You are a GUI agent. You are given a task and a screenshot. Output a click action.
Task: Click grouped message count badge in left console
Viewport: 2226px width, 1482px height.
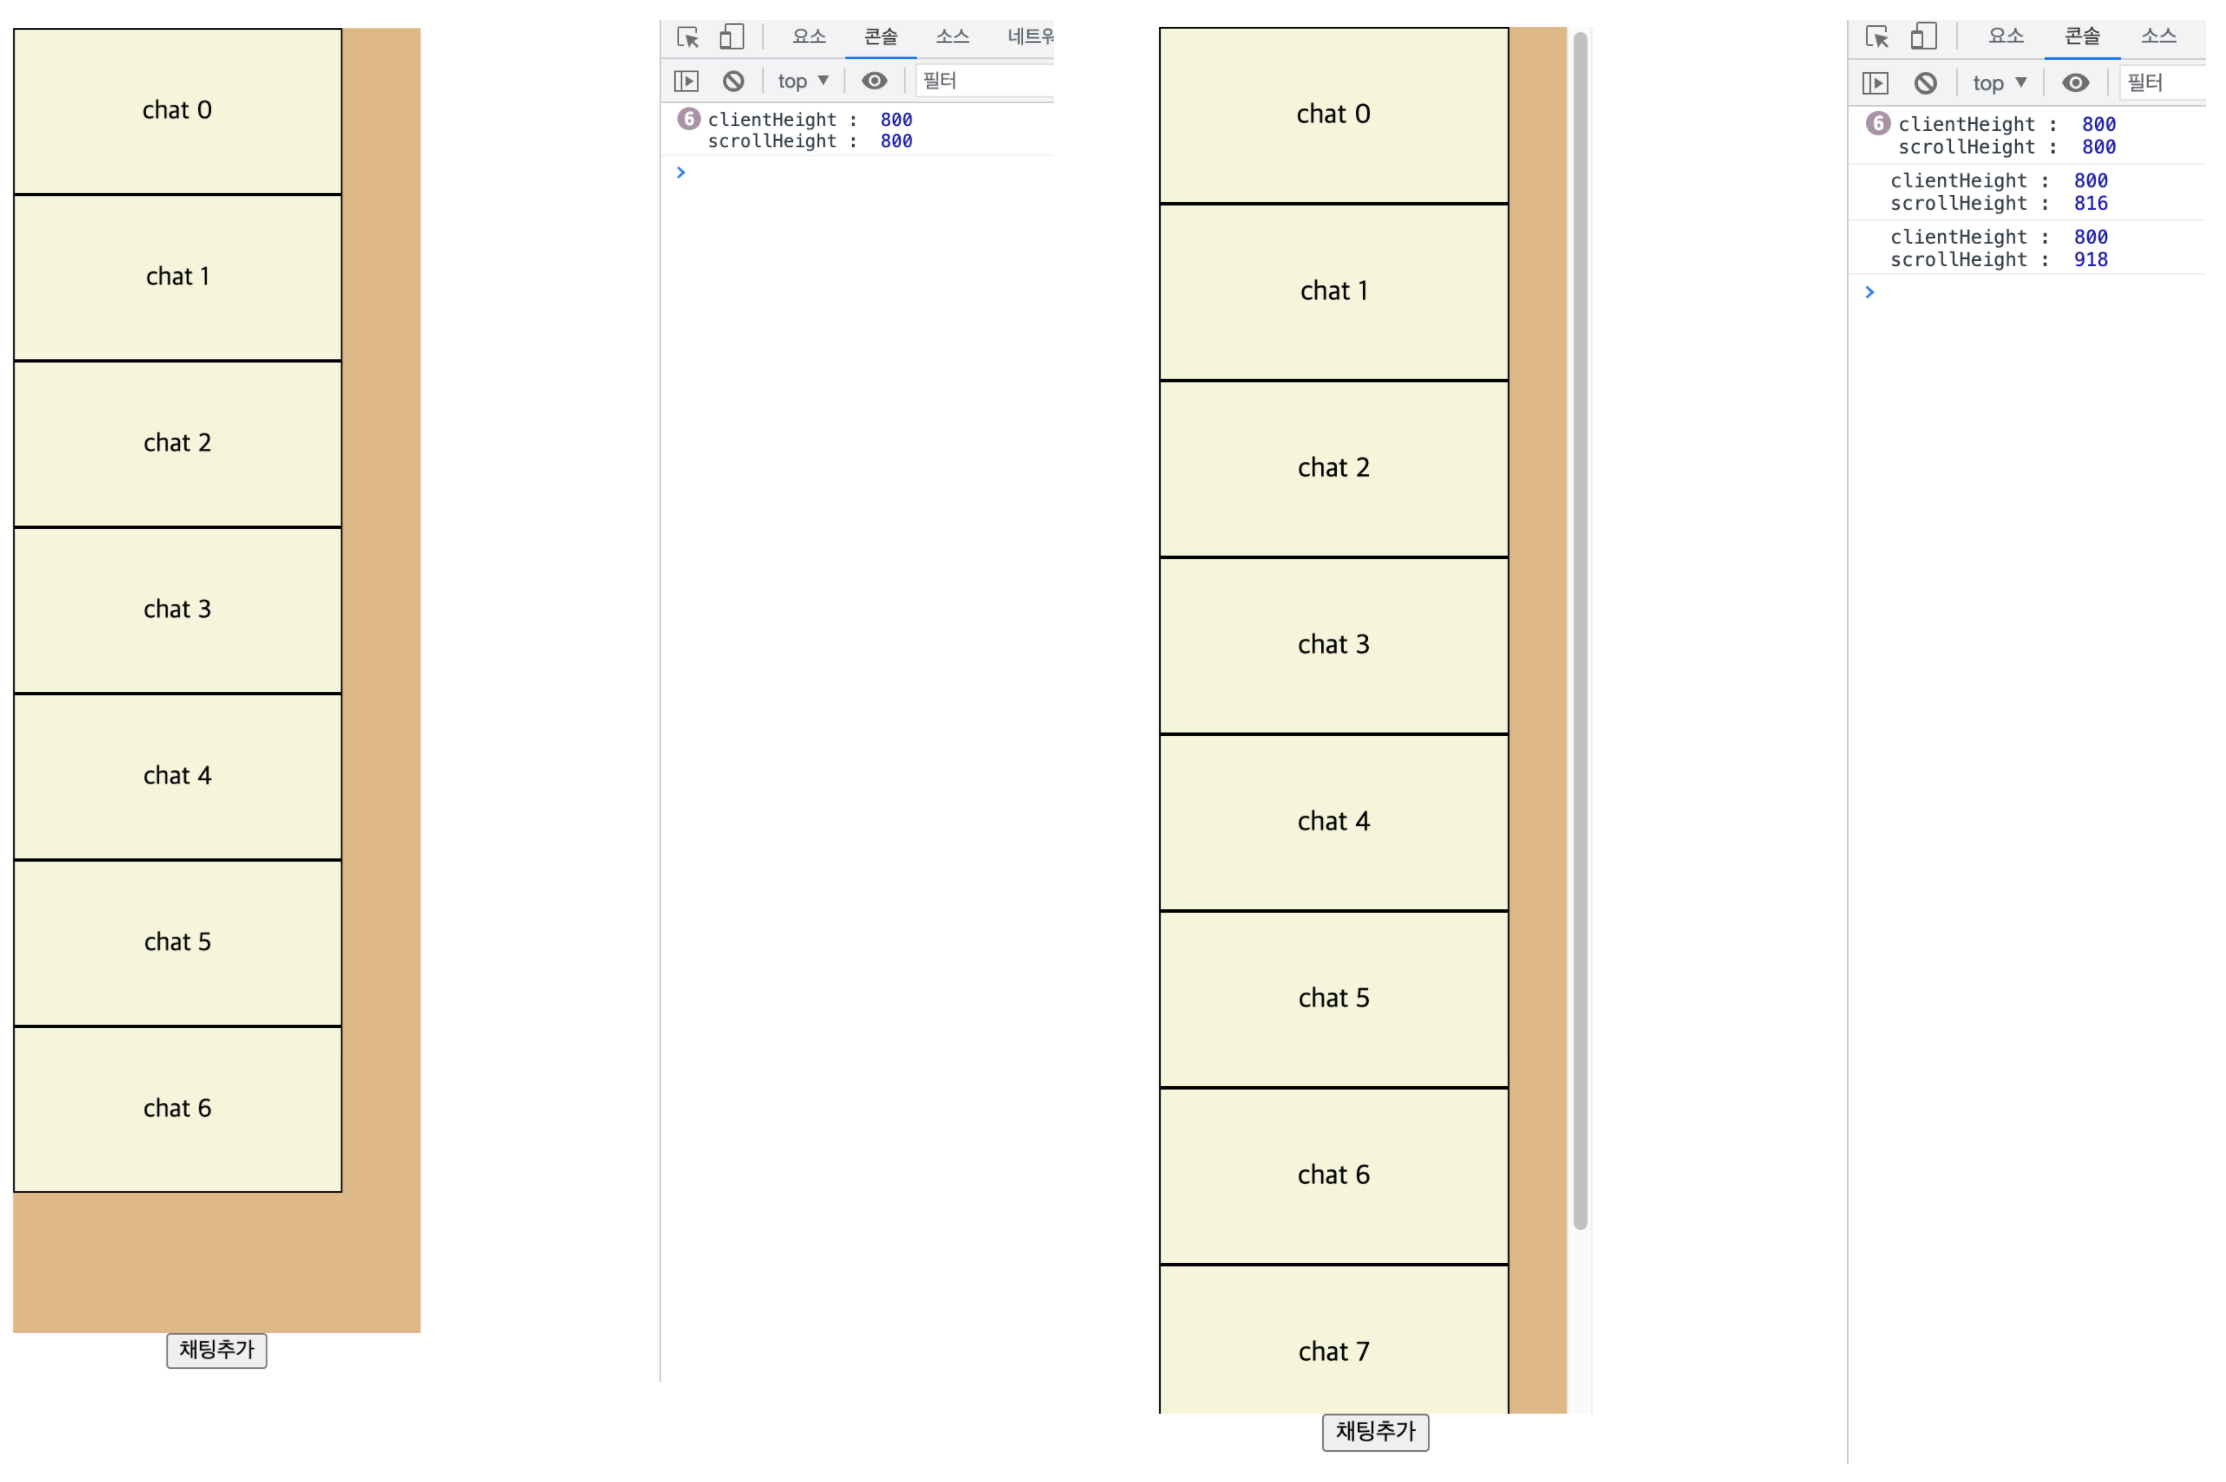pyautogui.click(x=688, y=119)
